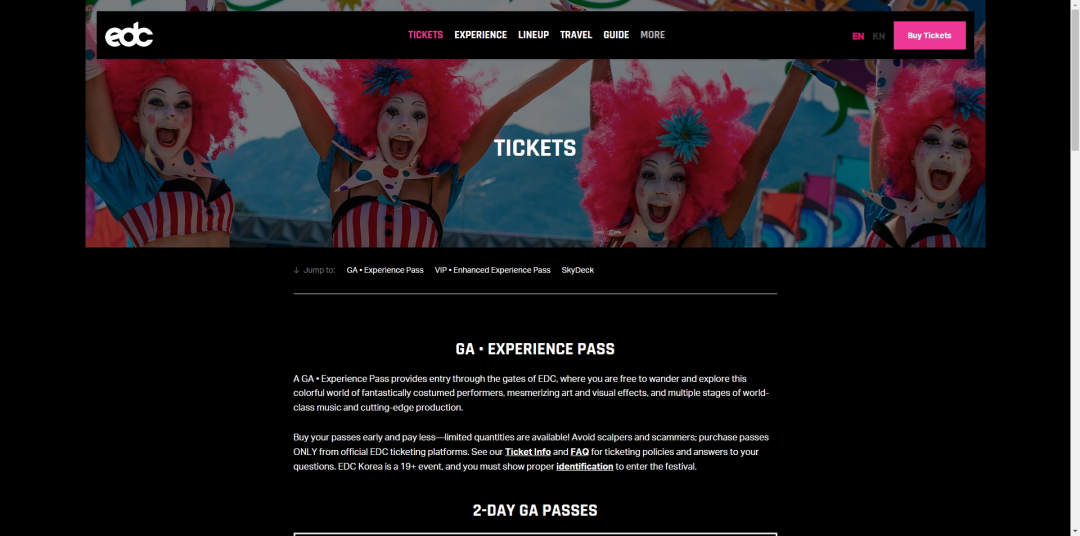The width and height of the screenshot is (1080, 536).
Task: Open the TICKETS nav menu item
Action: 425,35
